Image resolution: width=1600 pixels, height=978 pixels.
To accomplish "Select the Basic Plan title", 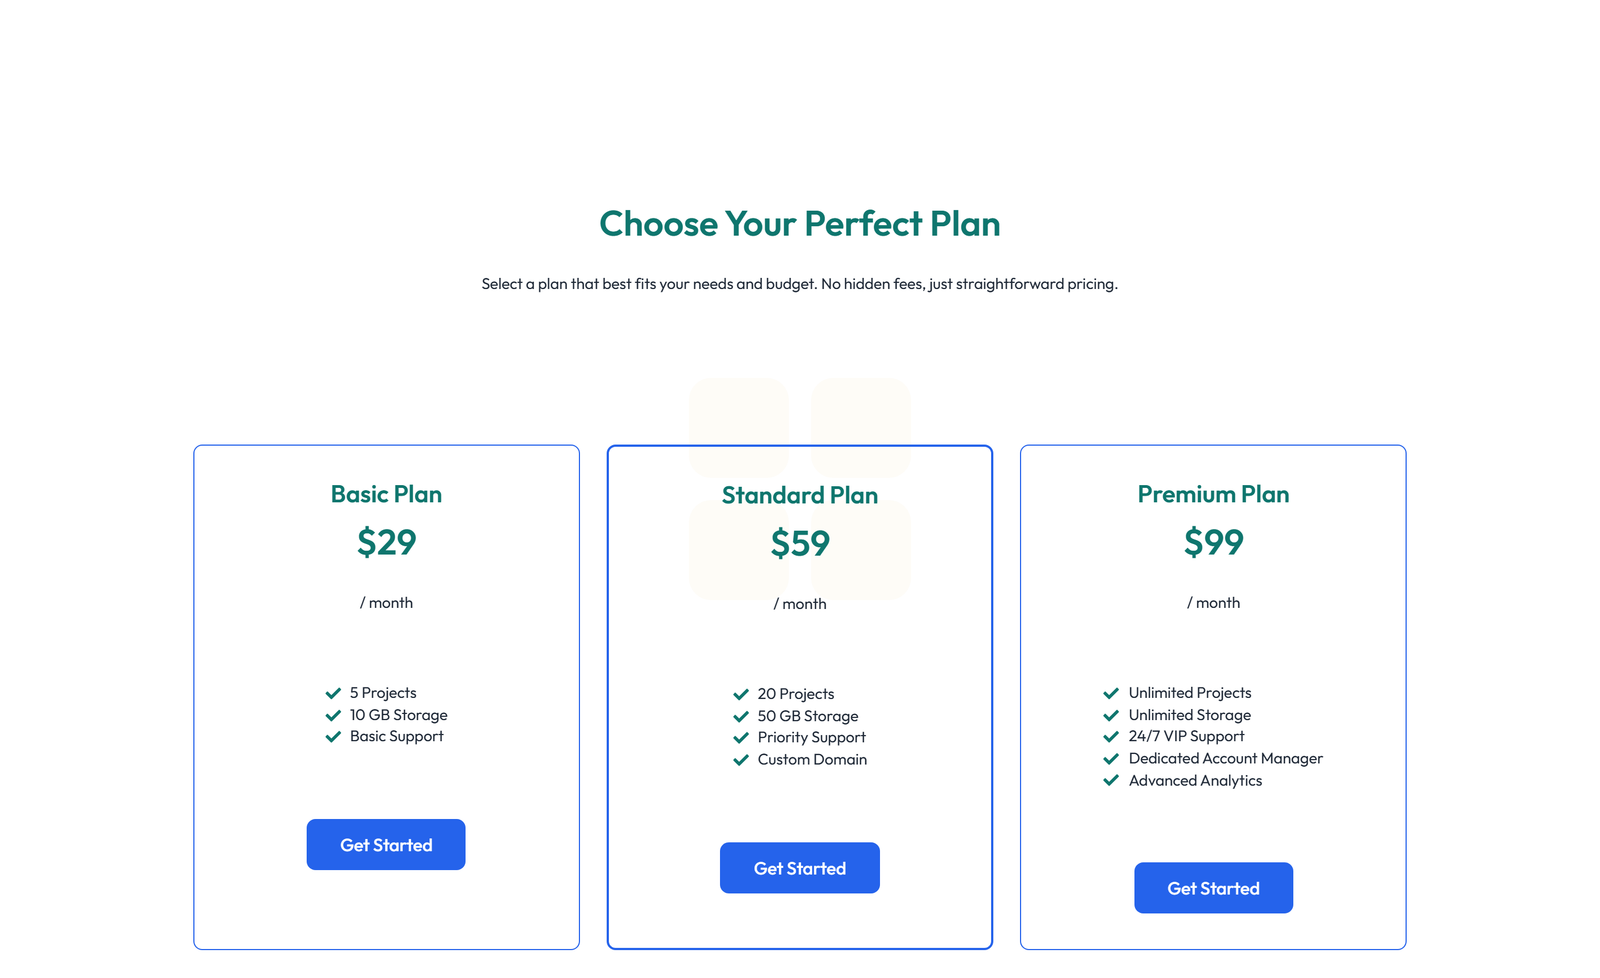I will click(385, 493).
